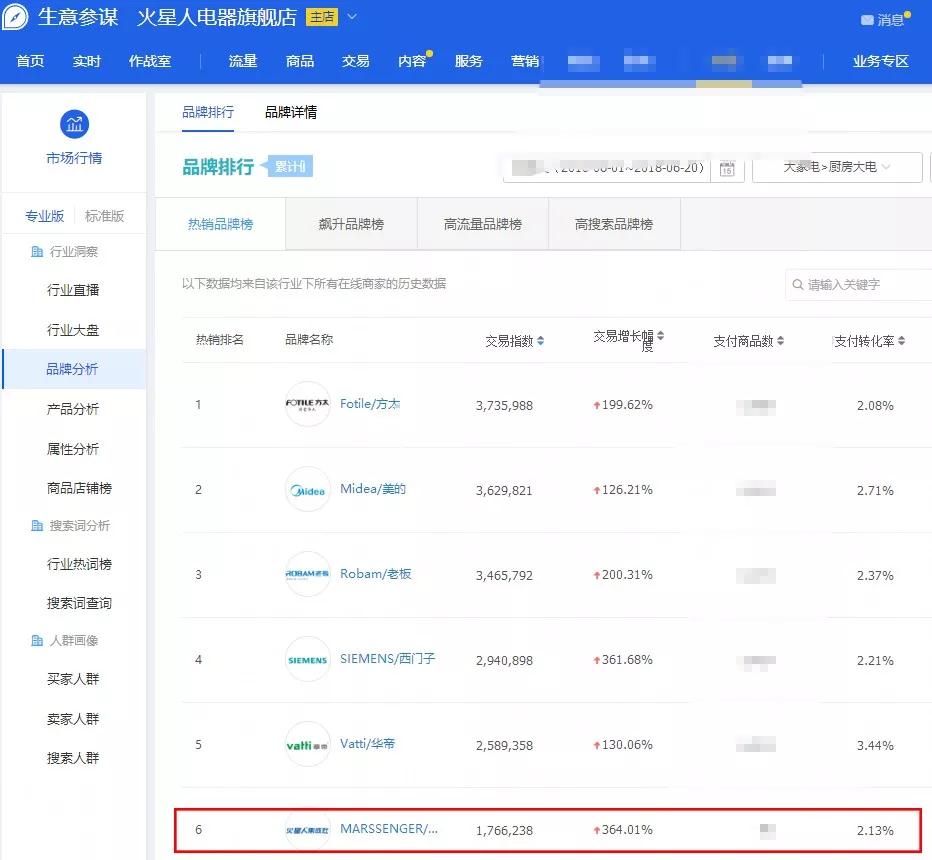Viewport: 932px width, 860px height.
Task: Click the Midea brand logo
Action: pyautogui.click(x=307, y=489)
